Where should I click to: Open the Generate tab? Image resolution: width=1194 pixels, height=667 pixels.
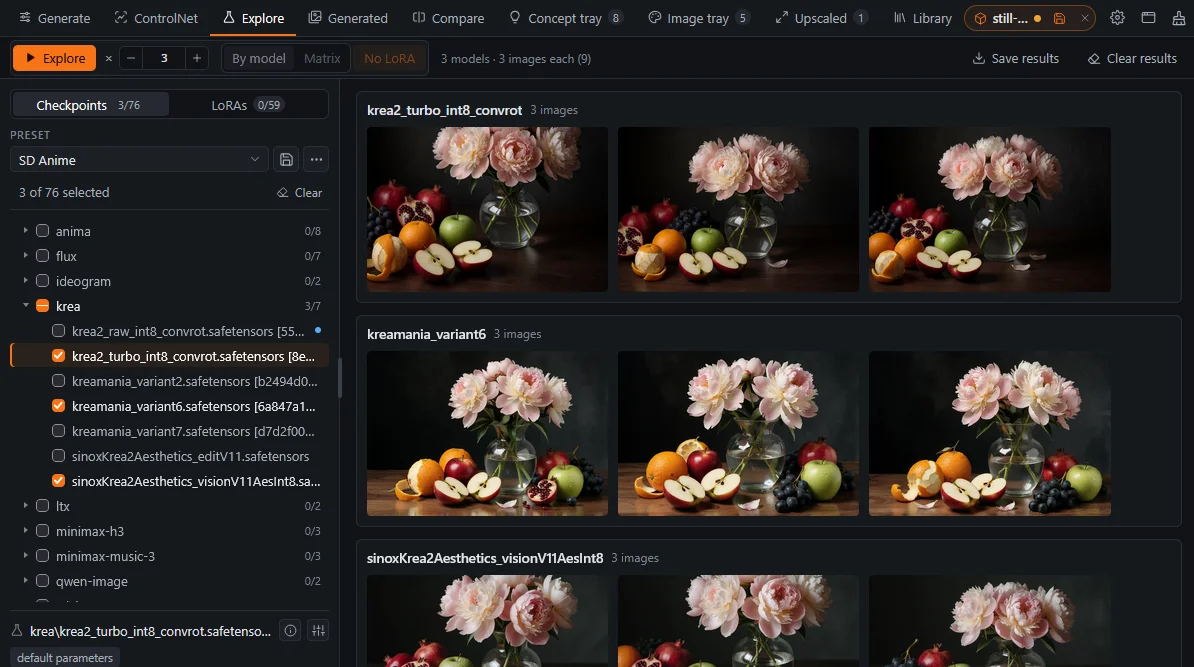tap(54, 18)
